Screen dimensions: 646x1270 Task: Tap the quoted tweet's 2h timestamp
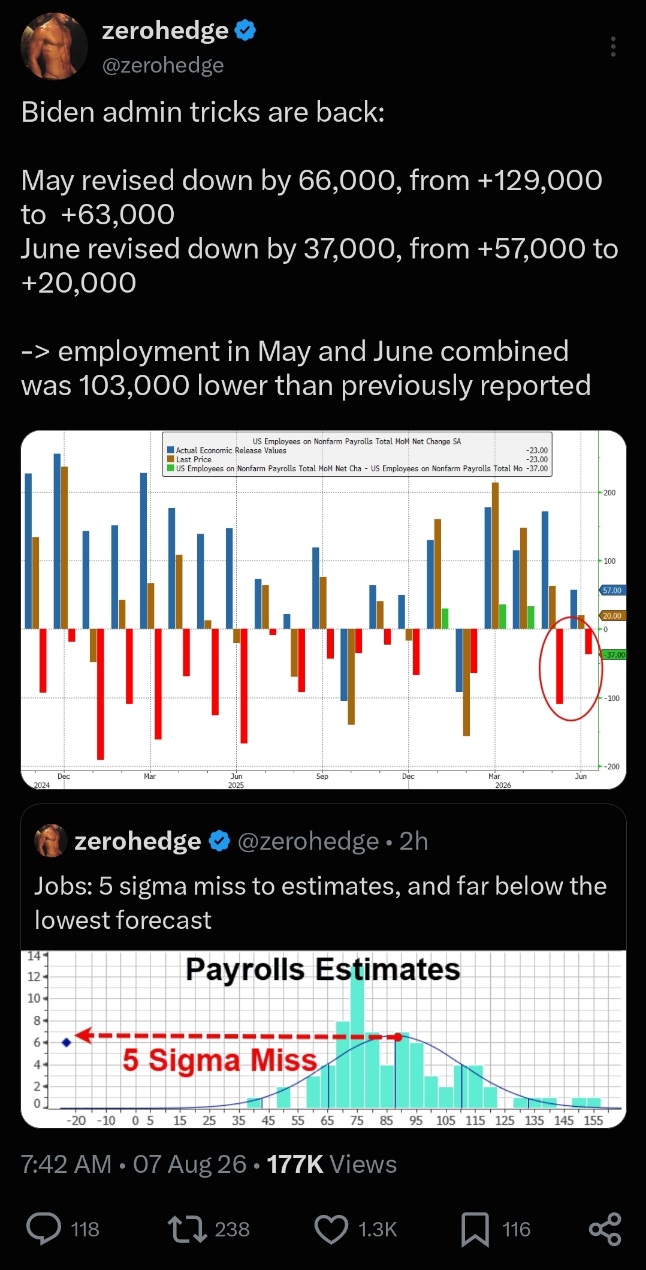point(414,841)
